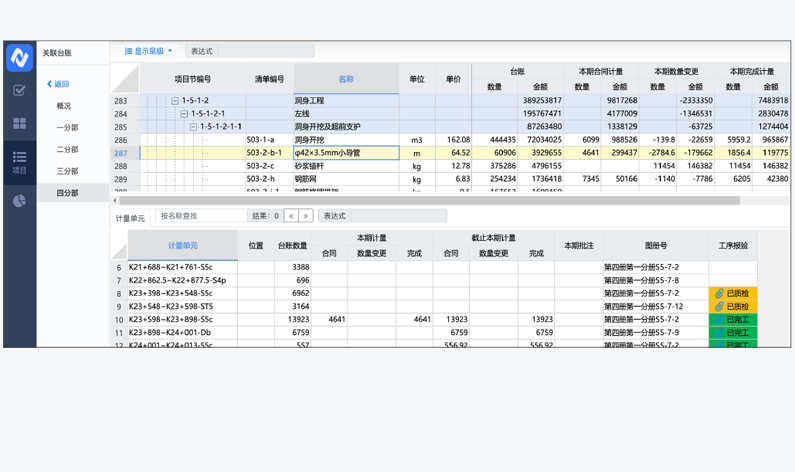Click the paperclip icon in row 10 已完工
The height and width of the screenshot is (472, 795).
tap(719, 320)
